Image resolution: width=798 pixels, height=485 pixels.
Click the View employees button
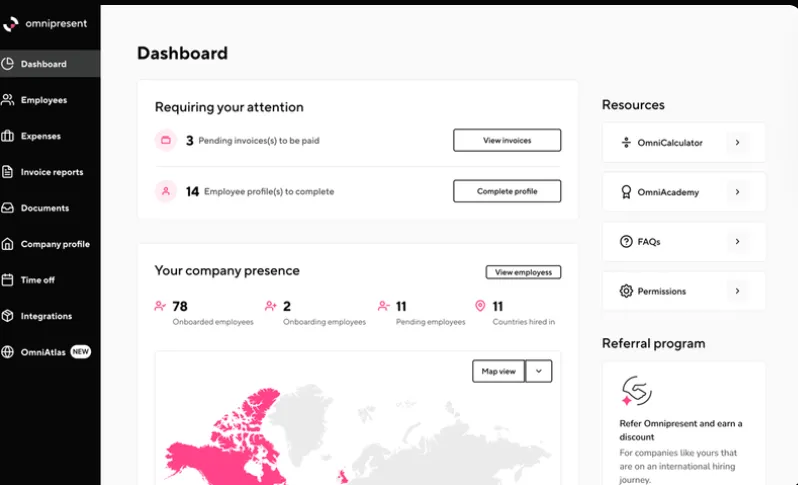point(523,272)
